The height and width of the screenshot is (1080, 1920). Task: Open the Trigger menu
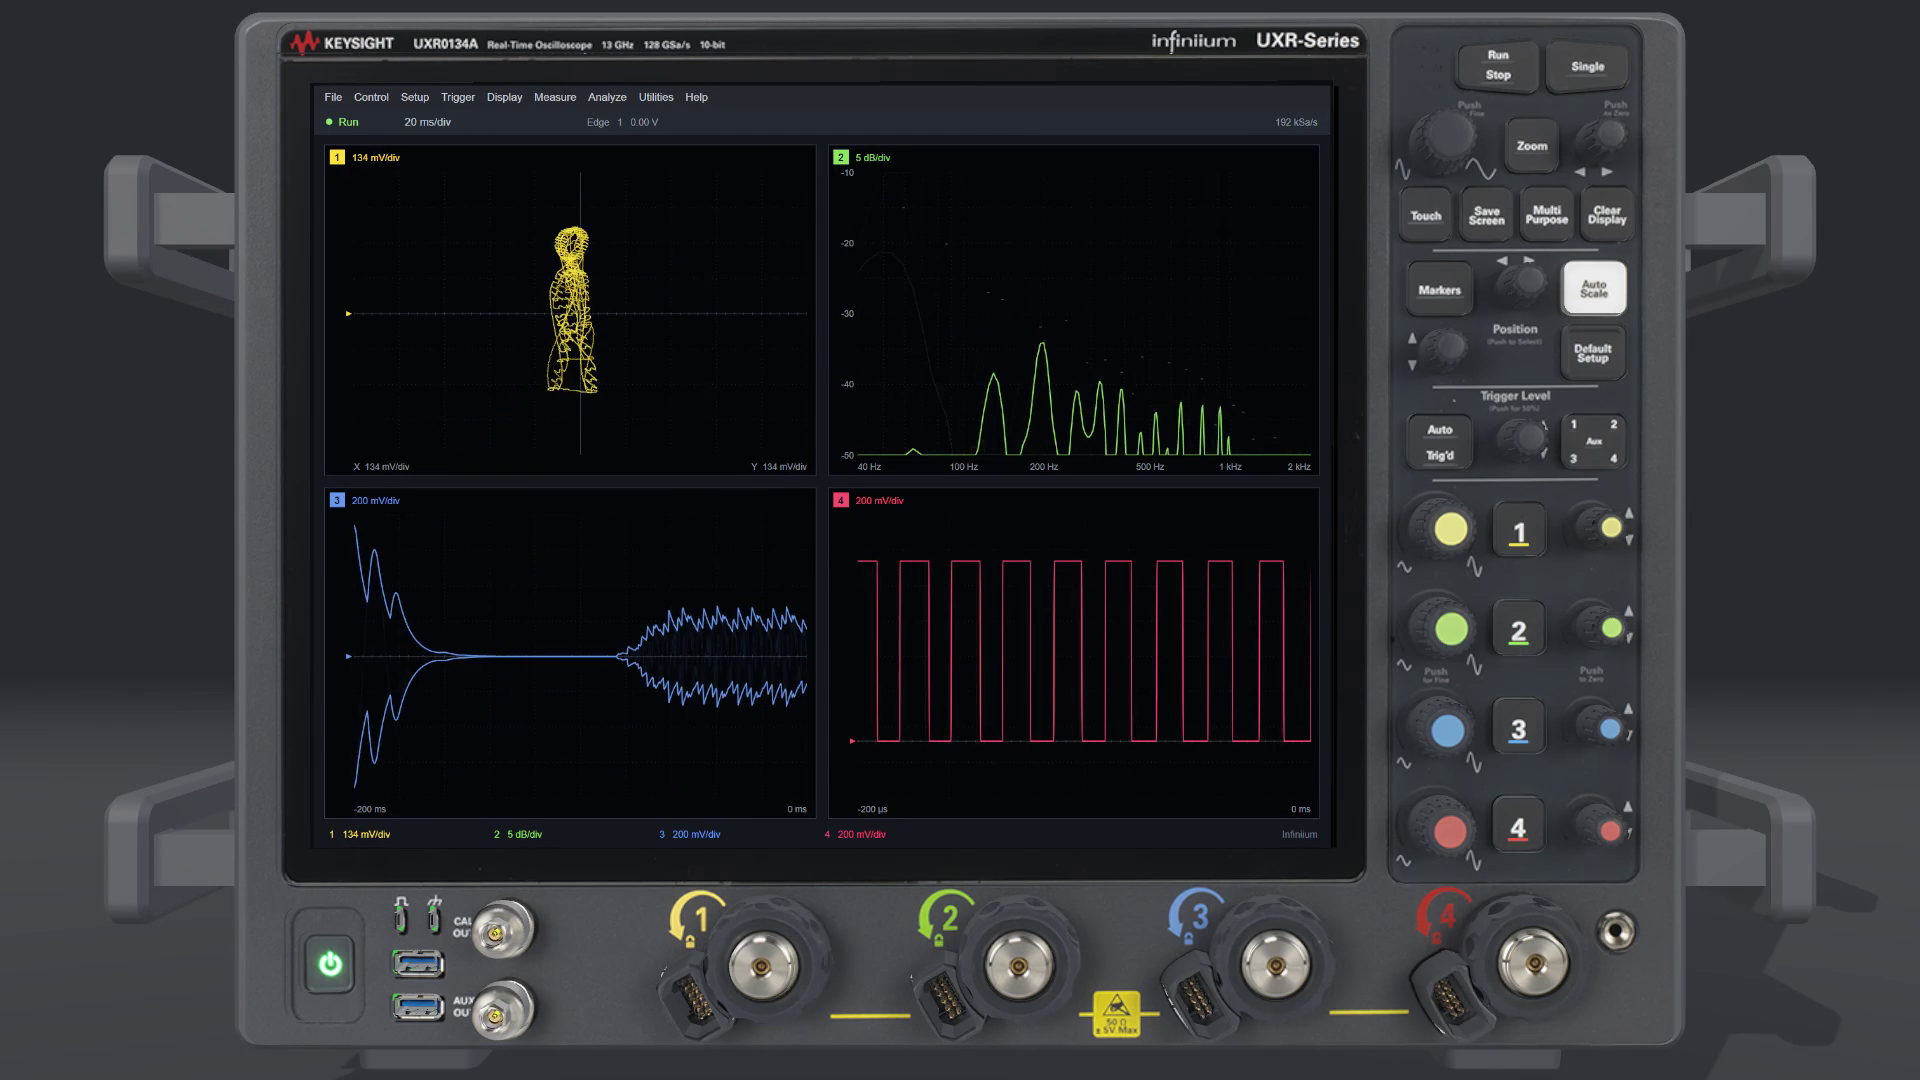pyautogui.click(x=458, y=97)
